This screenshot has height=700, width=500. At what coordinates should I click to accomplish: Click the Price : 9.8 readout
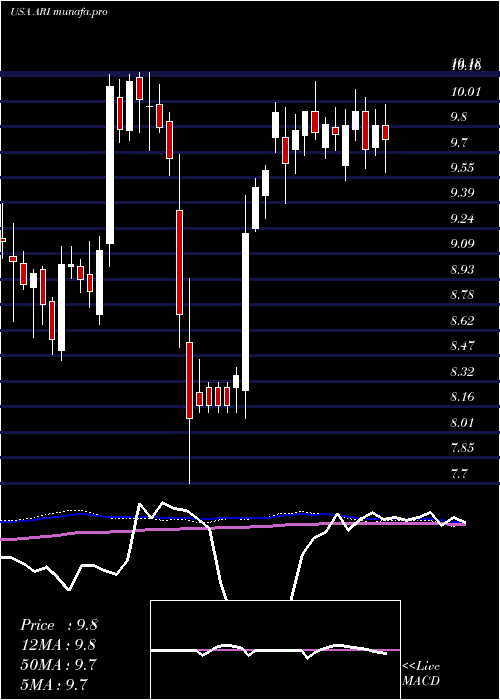click(x=58, y=625)
